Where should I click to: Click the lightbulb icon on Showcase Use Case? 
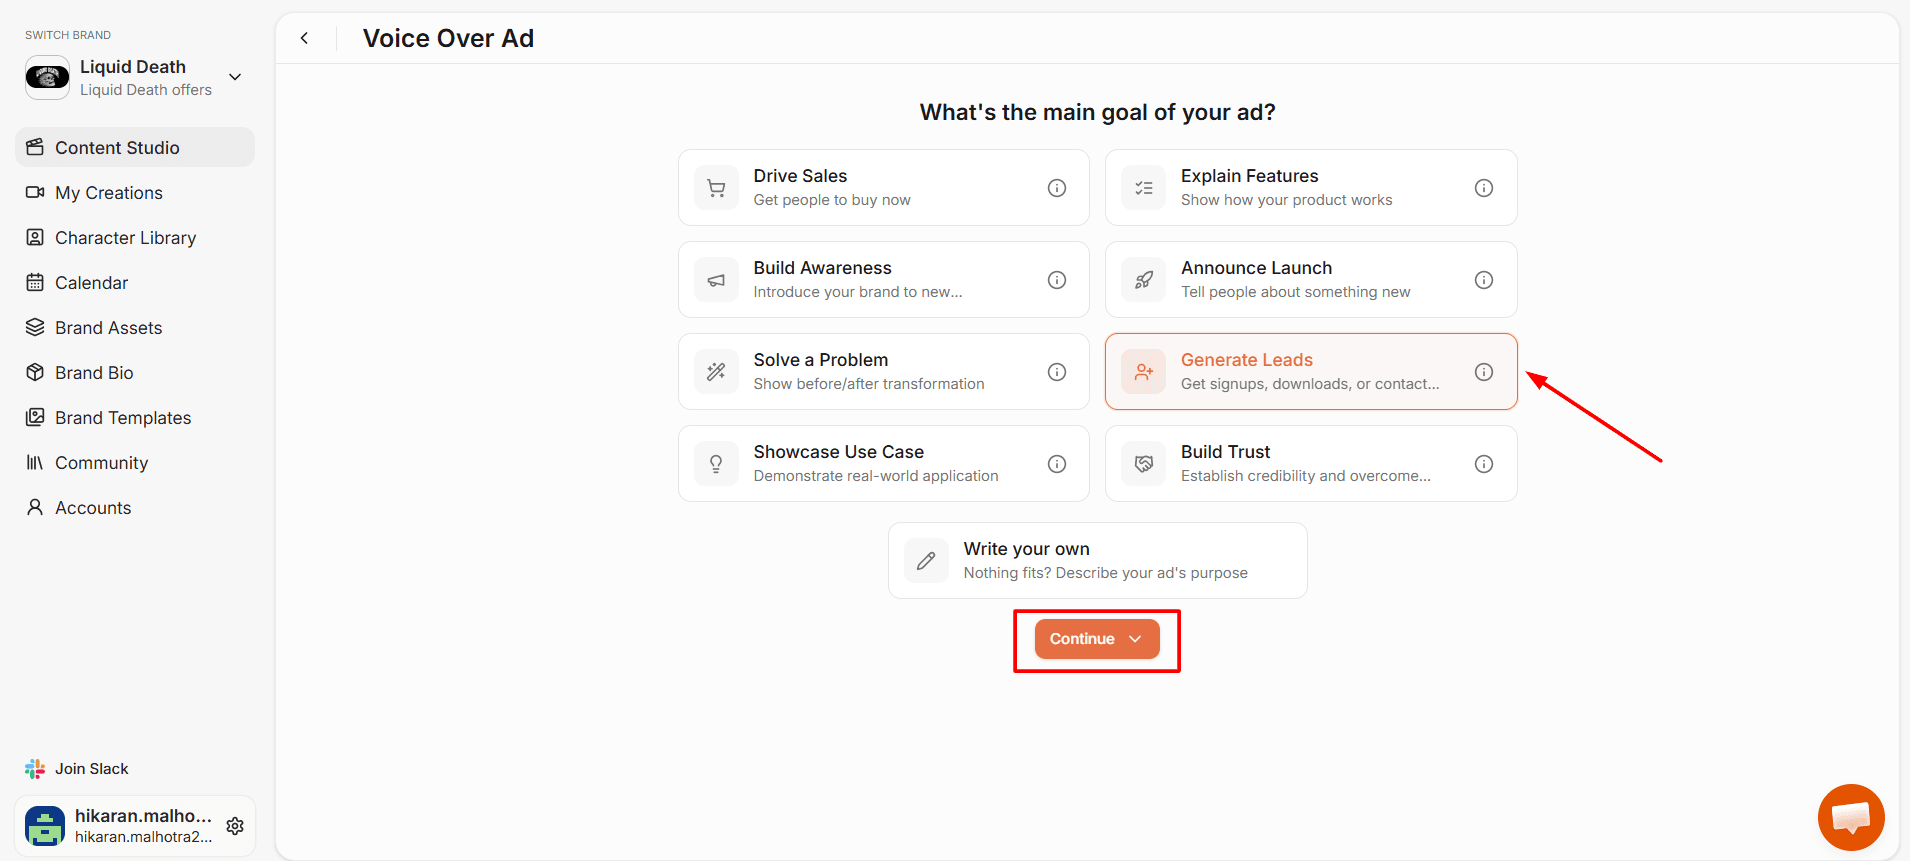(x=716, y=464)
